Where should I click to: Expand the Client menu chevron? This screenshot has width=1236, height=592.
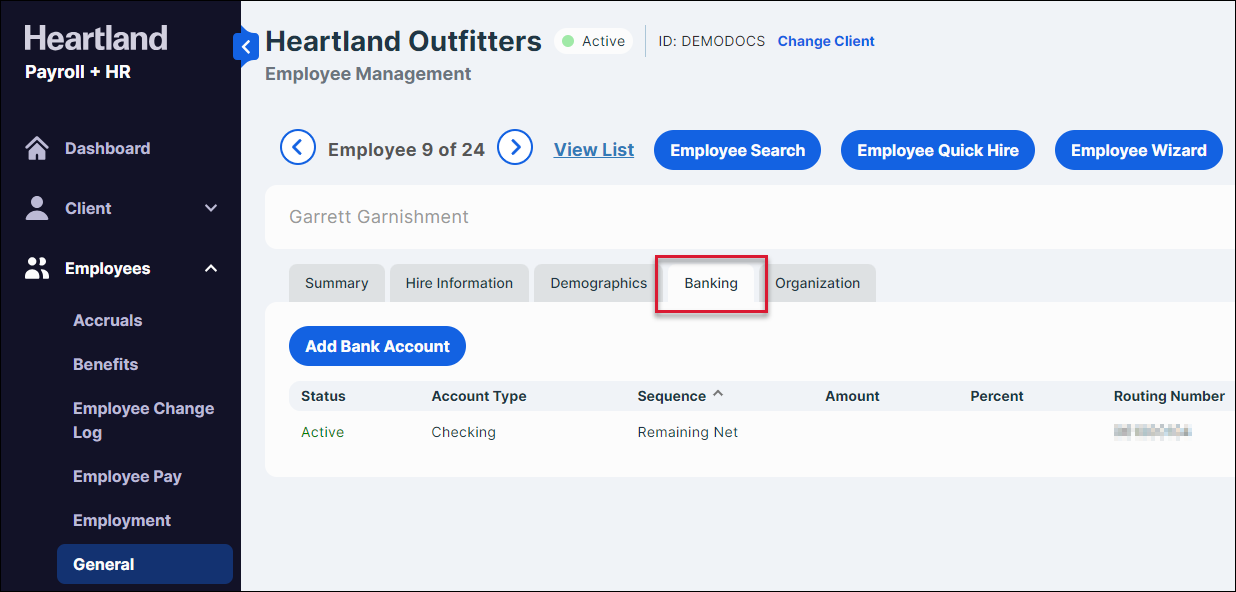211,208
